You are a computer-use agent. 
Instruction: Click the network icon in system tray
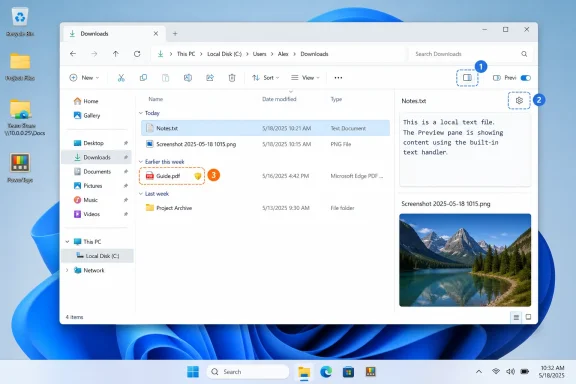tap(496, 372)
